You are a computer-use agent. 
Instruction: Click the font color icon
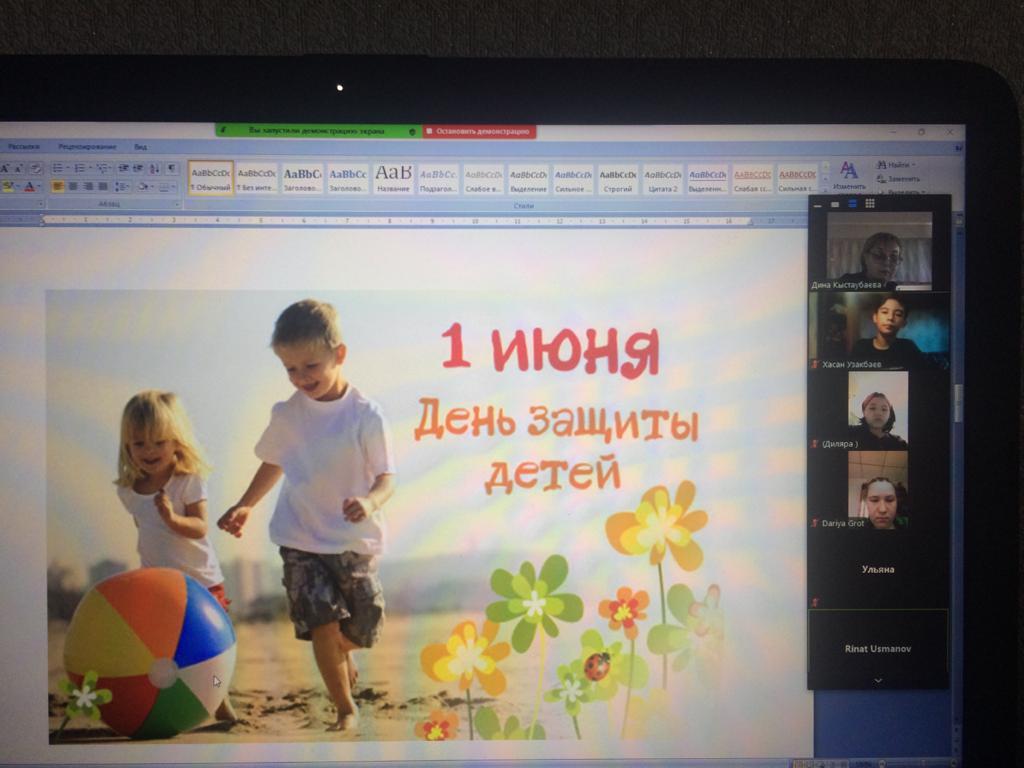[x=30, y=187]
